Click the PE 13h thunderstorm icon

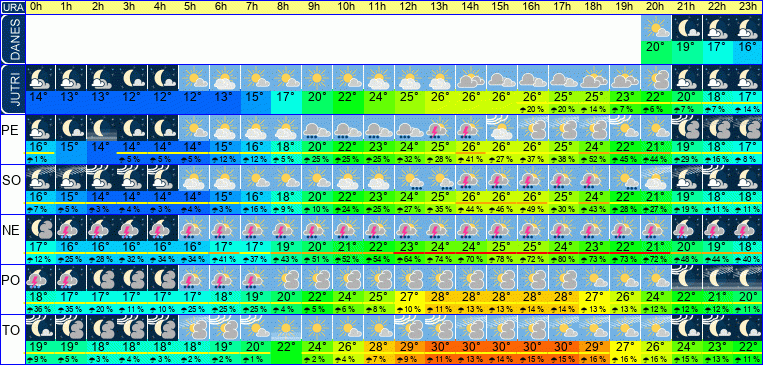pyautogui.click(x=439, y=128)
